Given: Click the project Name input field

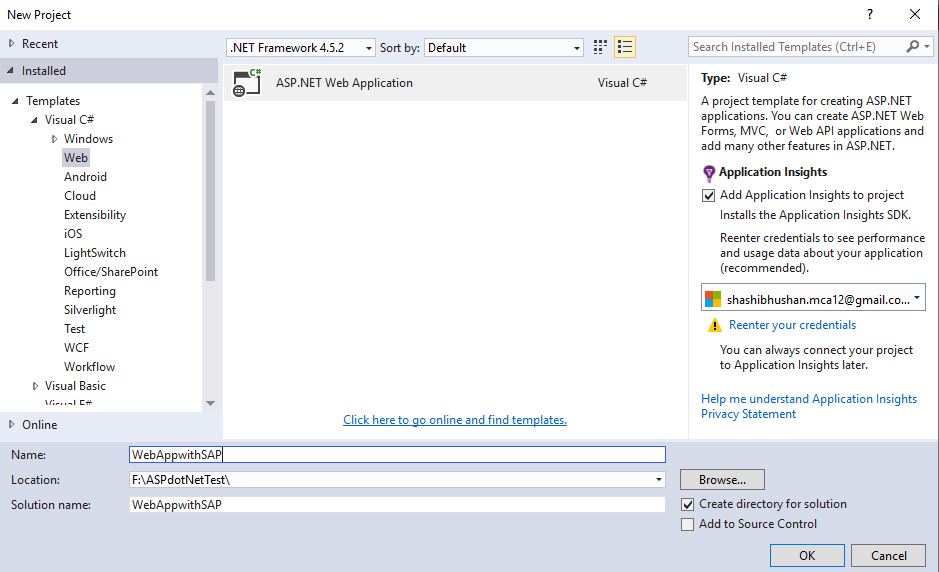Looking at the screenshot, I should pyautogui.click(x=397, y=455).
